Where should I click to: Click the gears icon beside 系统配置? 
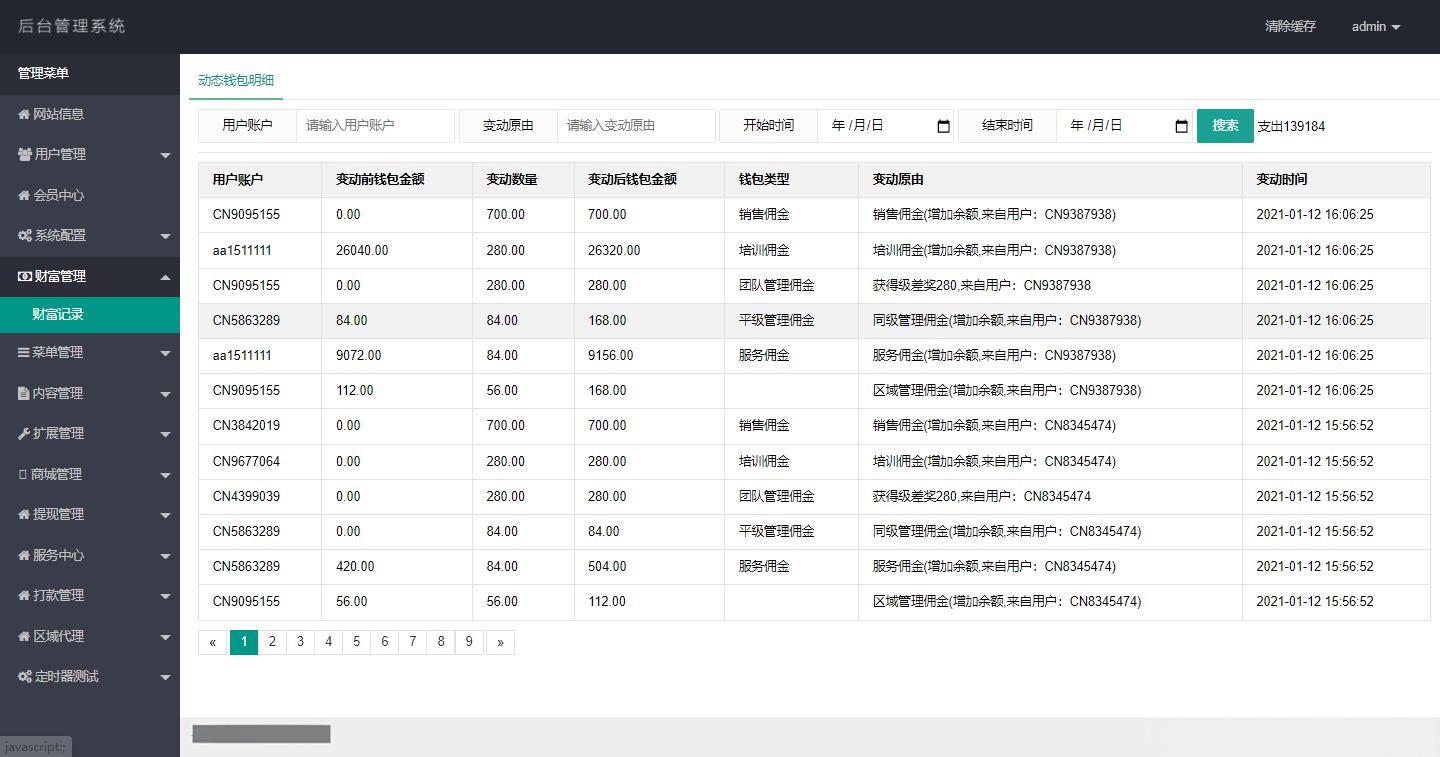(25, 235)
